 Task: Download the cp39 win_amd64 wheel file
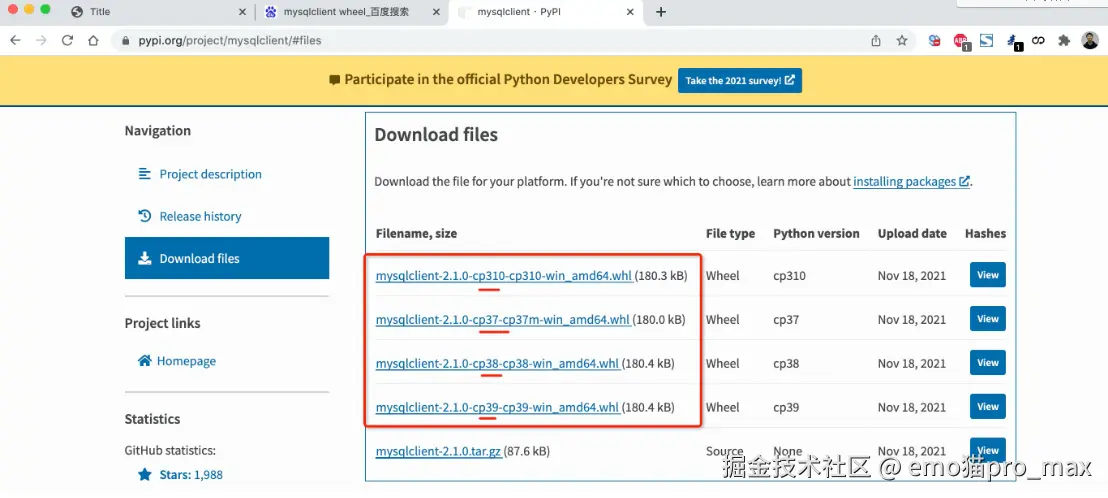tap(497, 408)
